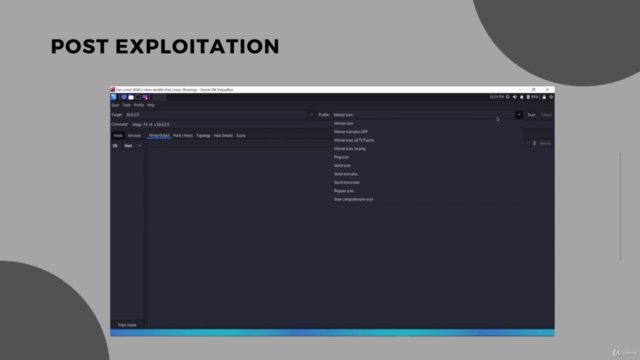Switch to the Hosts button
Image resolution: width=640 pixels, height=360 pixels.
pos(118,136)
